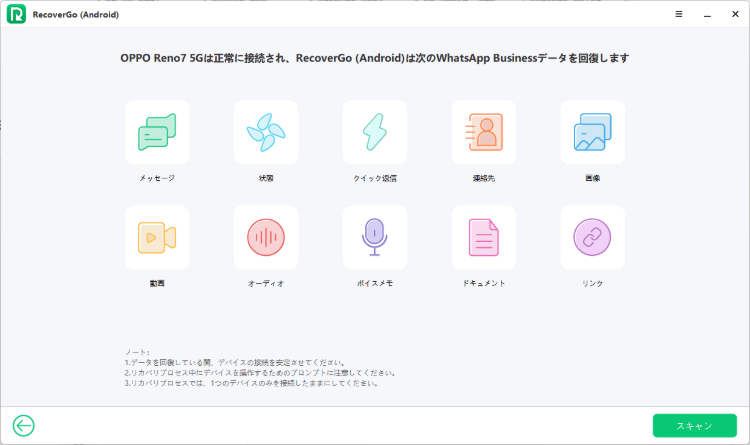The width and height of the screenshot is (750, 445).
Task: Select the blue pinwheel status icon
Action: (266, 132)
